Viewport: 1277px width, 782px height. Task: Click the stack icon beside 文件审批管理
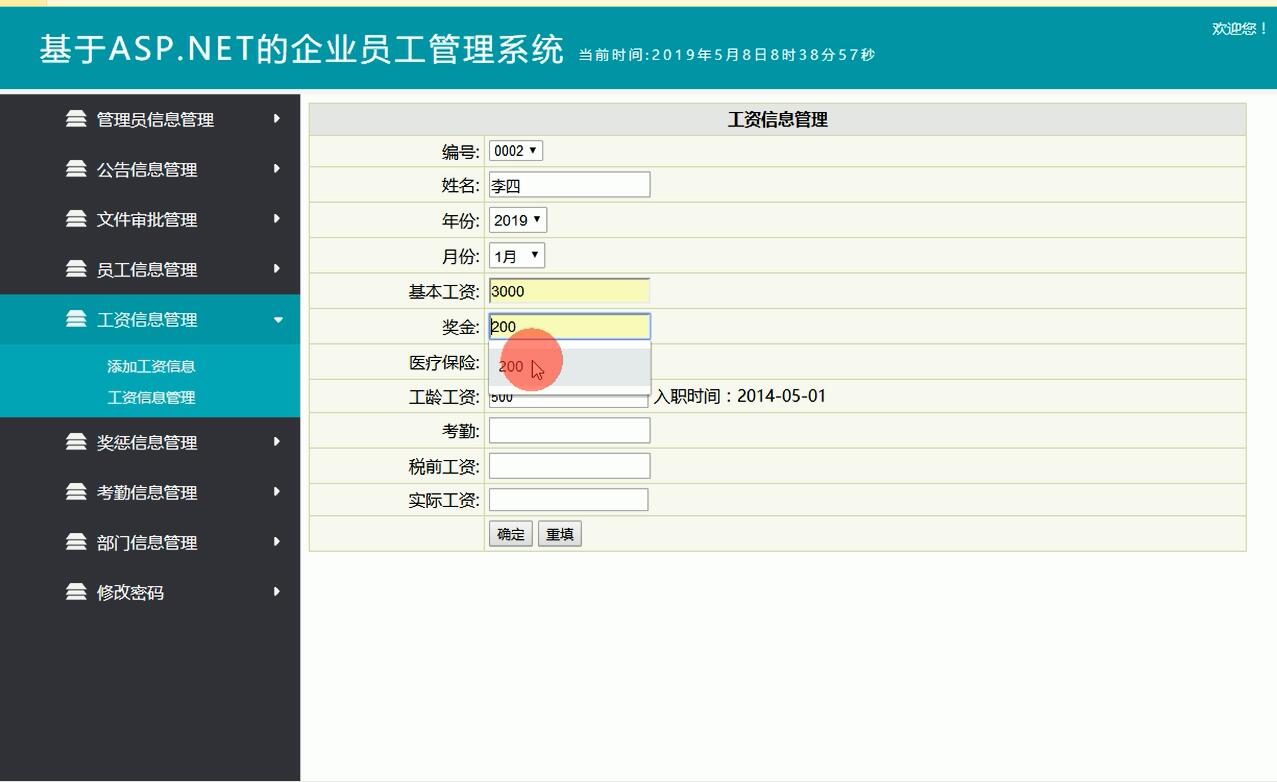click(76, 219)
